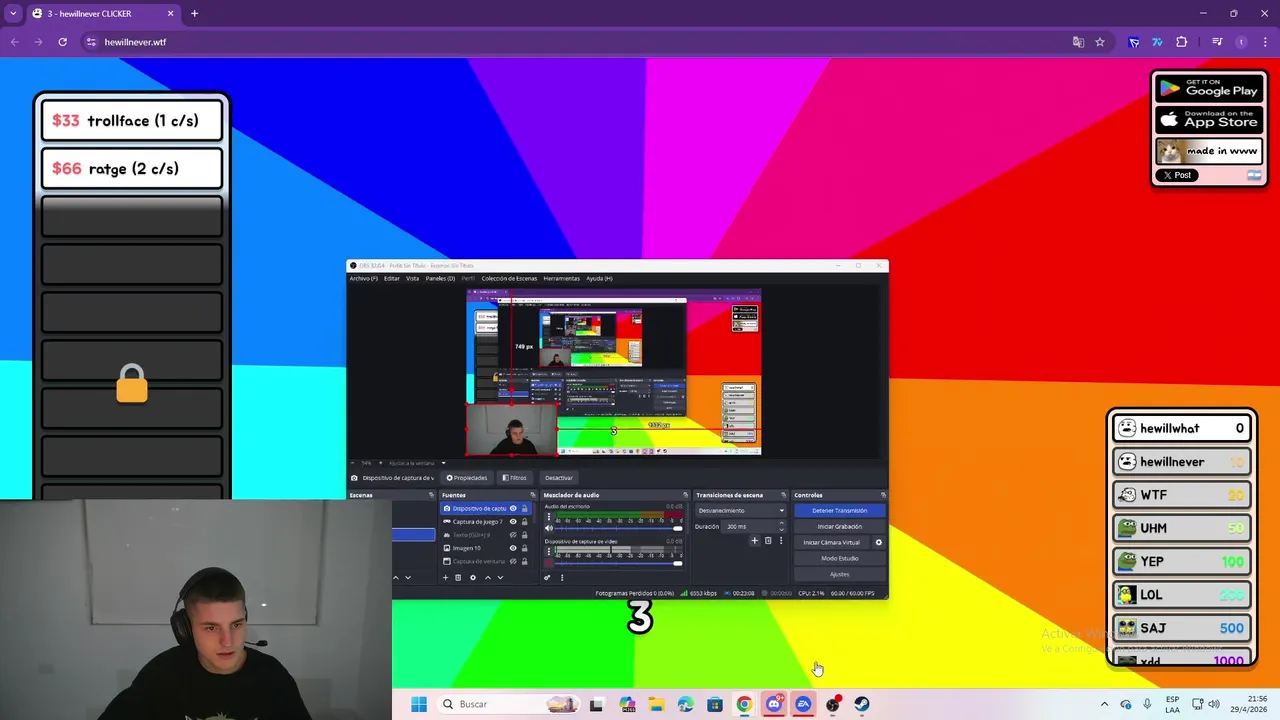Delete scene transition with trash icon
Viewport: 1280px width, 720px height.
click(768, 540)
